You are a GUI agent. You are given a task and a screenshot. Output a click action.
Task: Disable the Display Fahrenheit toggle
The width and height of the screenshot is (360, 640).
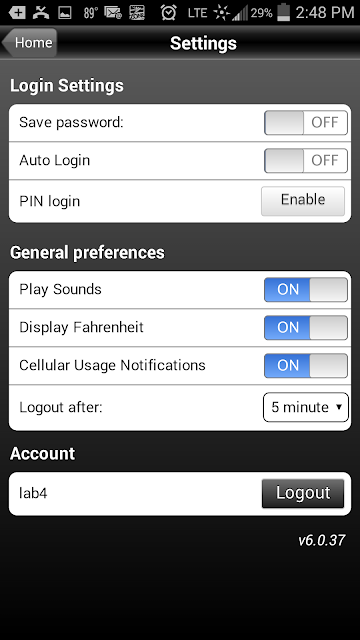click(x=306, y=327)
